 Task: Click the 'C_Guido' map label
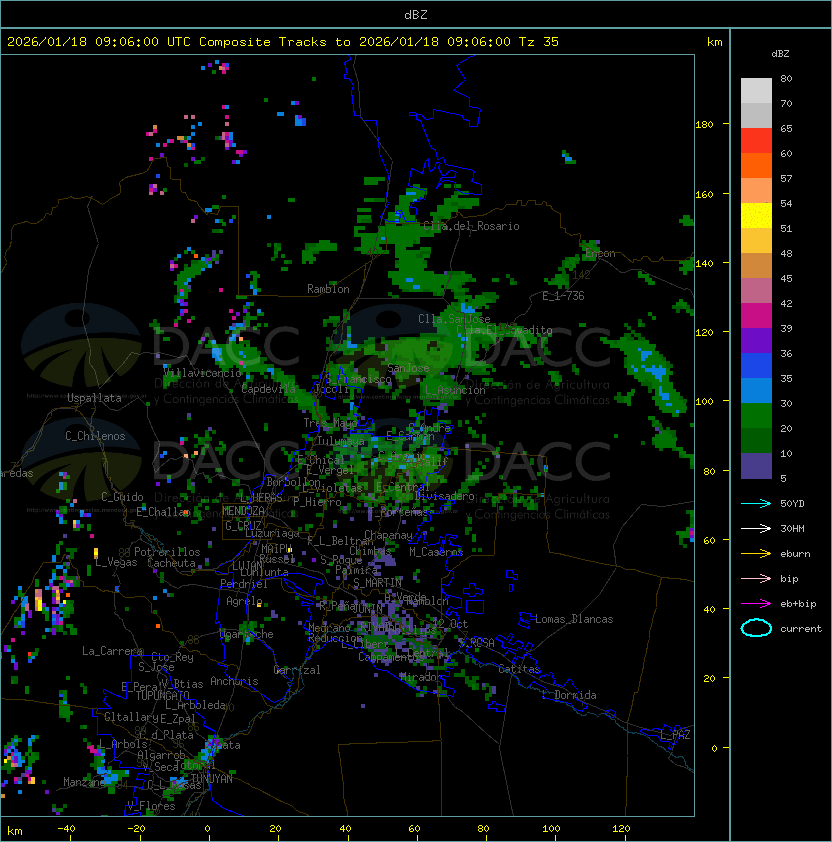click(122, 497)
